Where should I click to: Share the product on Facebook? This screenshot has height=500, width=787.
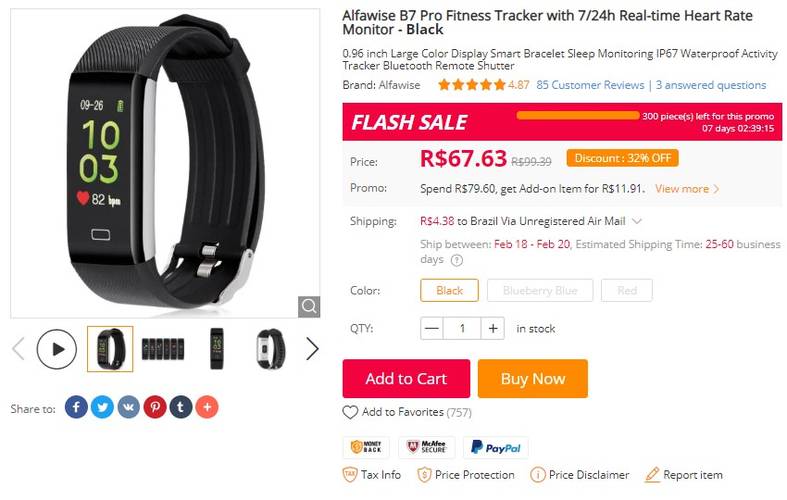tap(76, 407)
